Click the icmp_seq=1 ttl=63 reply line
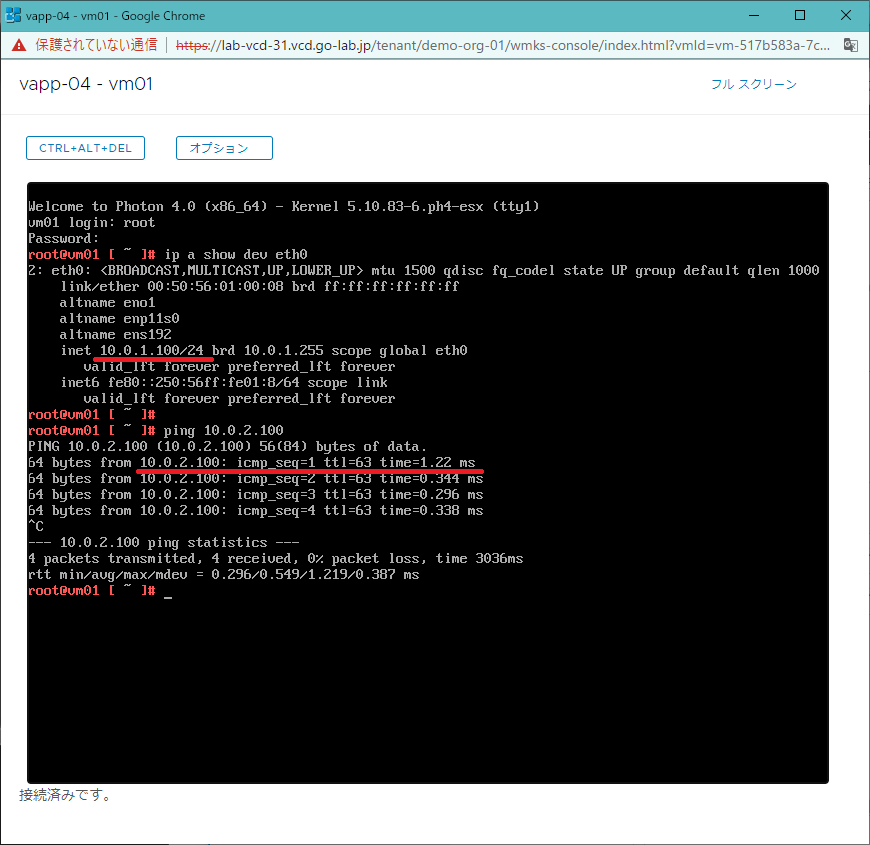 252,463
